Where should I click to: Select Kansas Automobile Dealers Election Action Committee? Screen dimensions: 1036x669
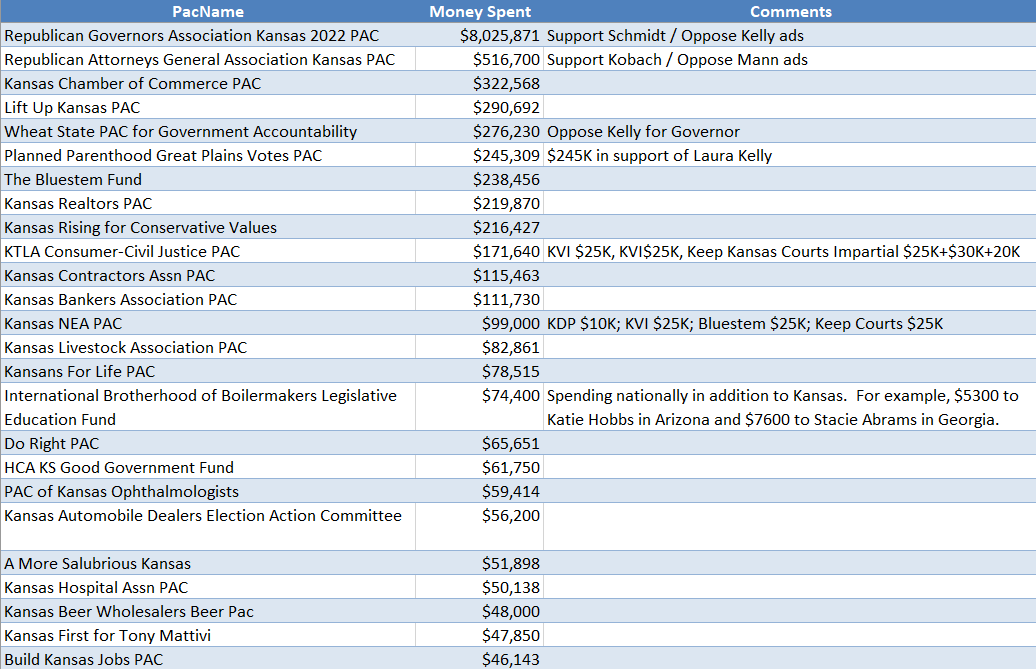207,526
